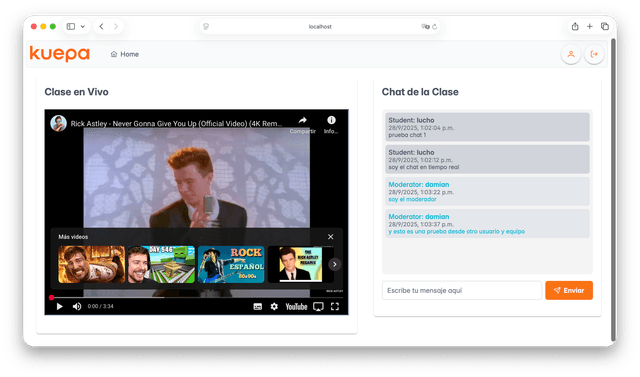Image resolution: width=640 pixels, height=377 pixels.
Task: Click the logout icon button
Action: pos(594,54)
